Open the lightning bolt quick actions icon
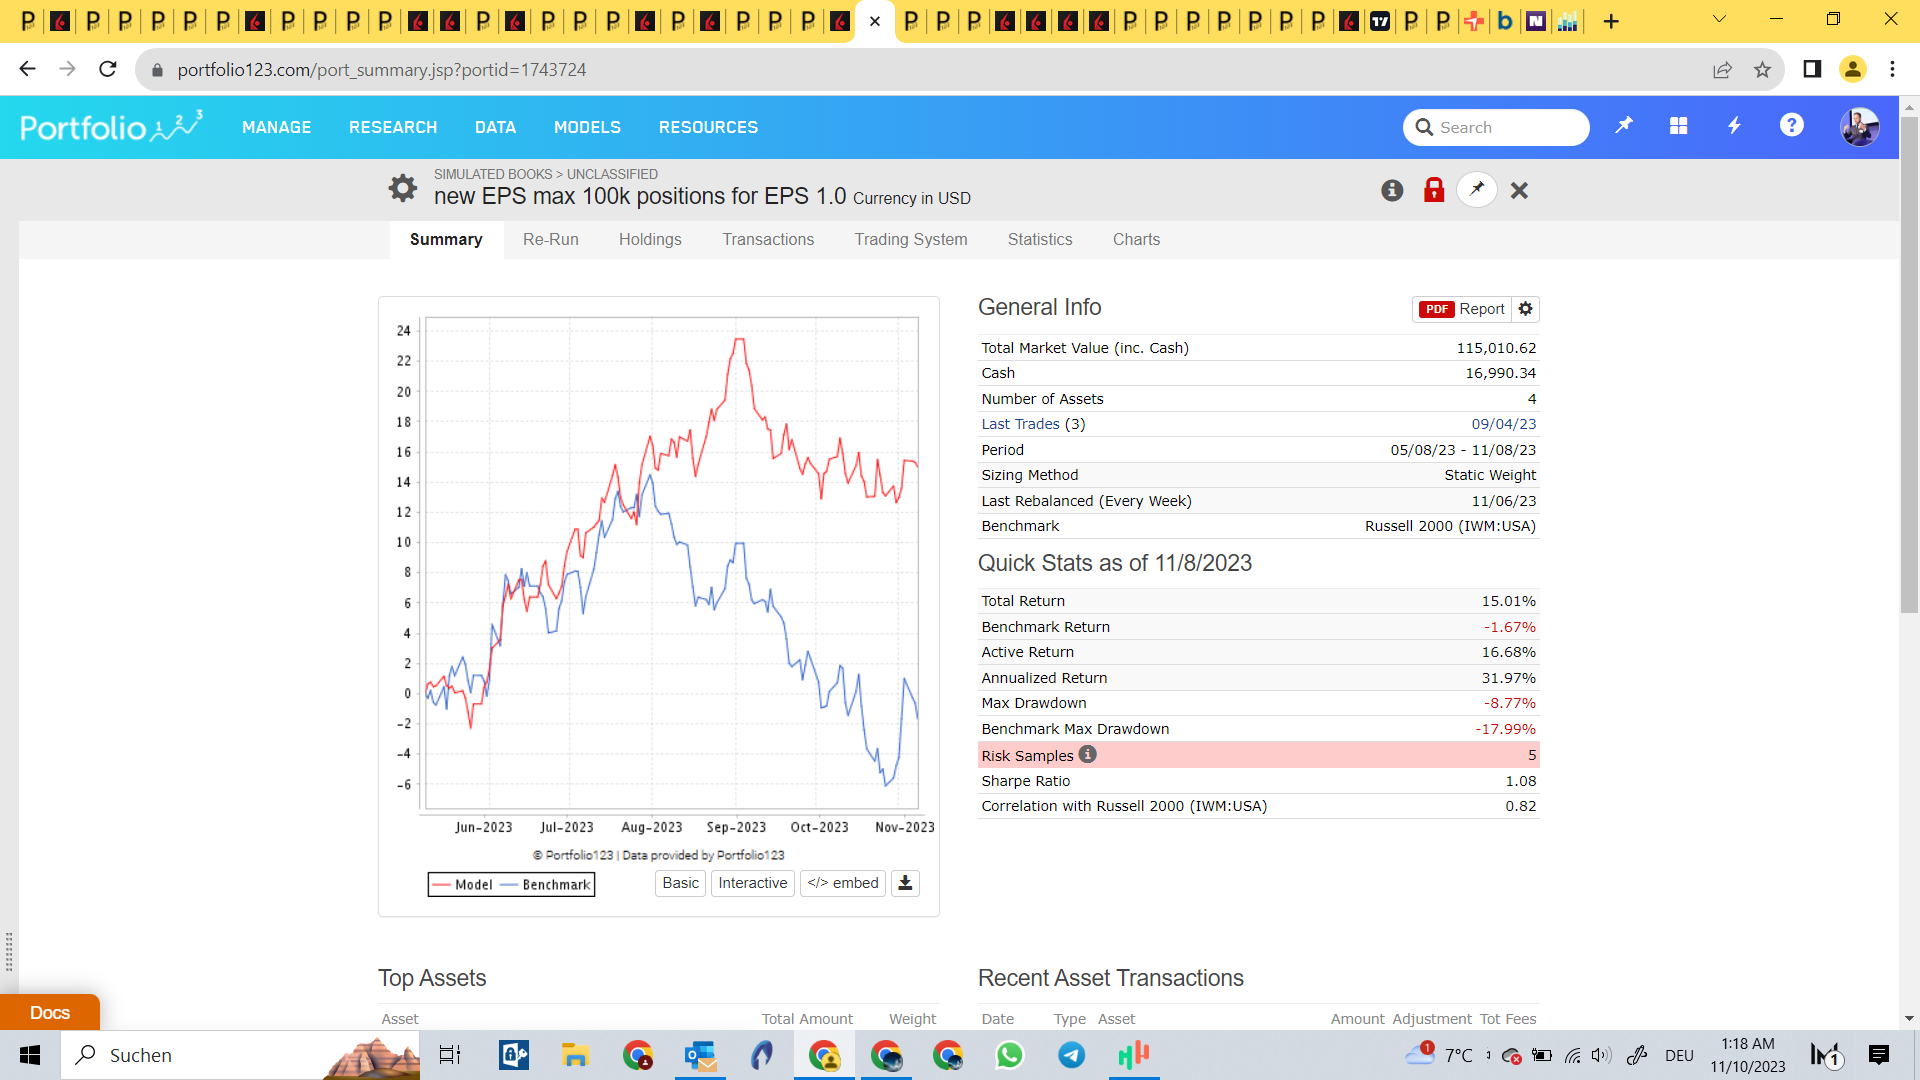The height and width of the screenshot is (1080, 1920). (x=1735, y=126)
